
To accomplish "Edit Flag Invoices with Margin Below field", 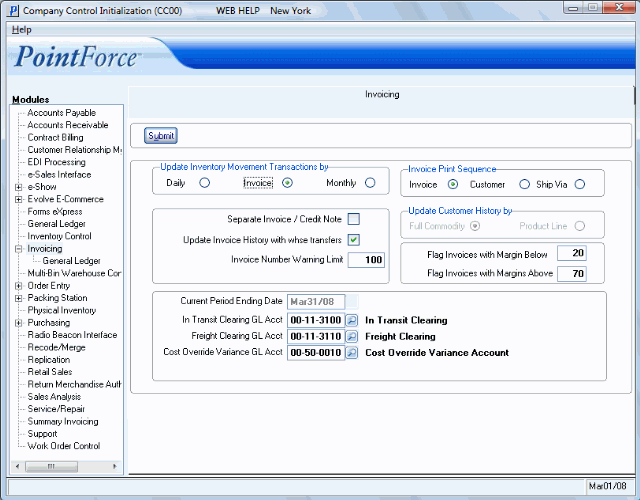I will (571, 253).
